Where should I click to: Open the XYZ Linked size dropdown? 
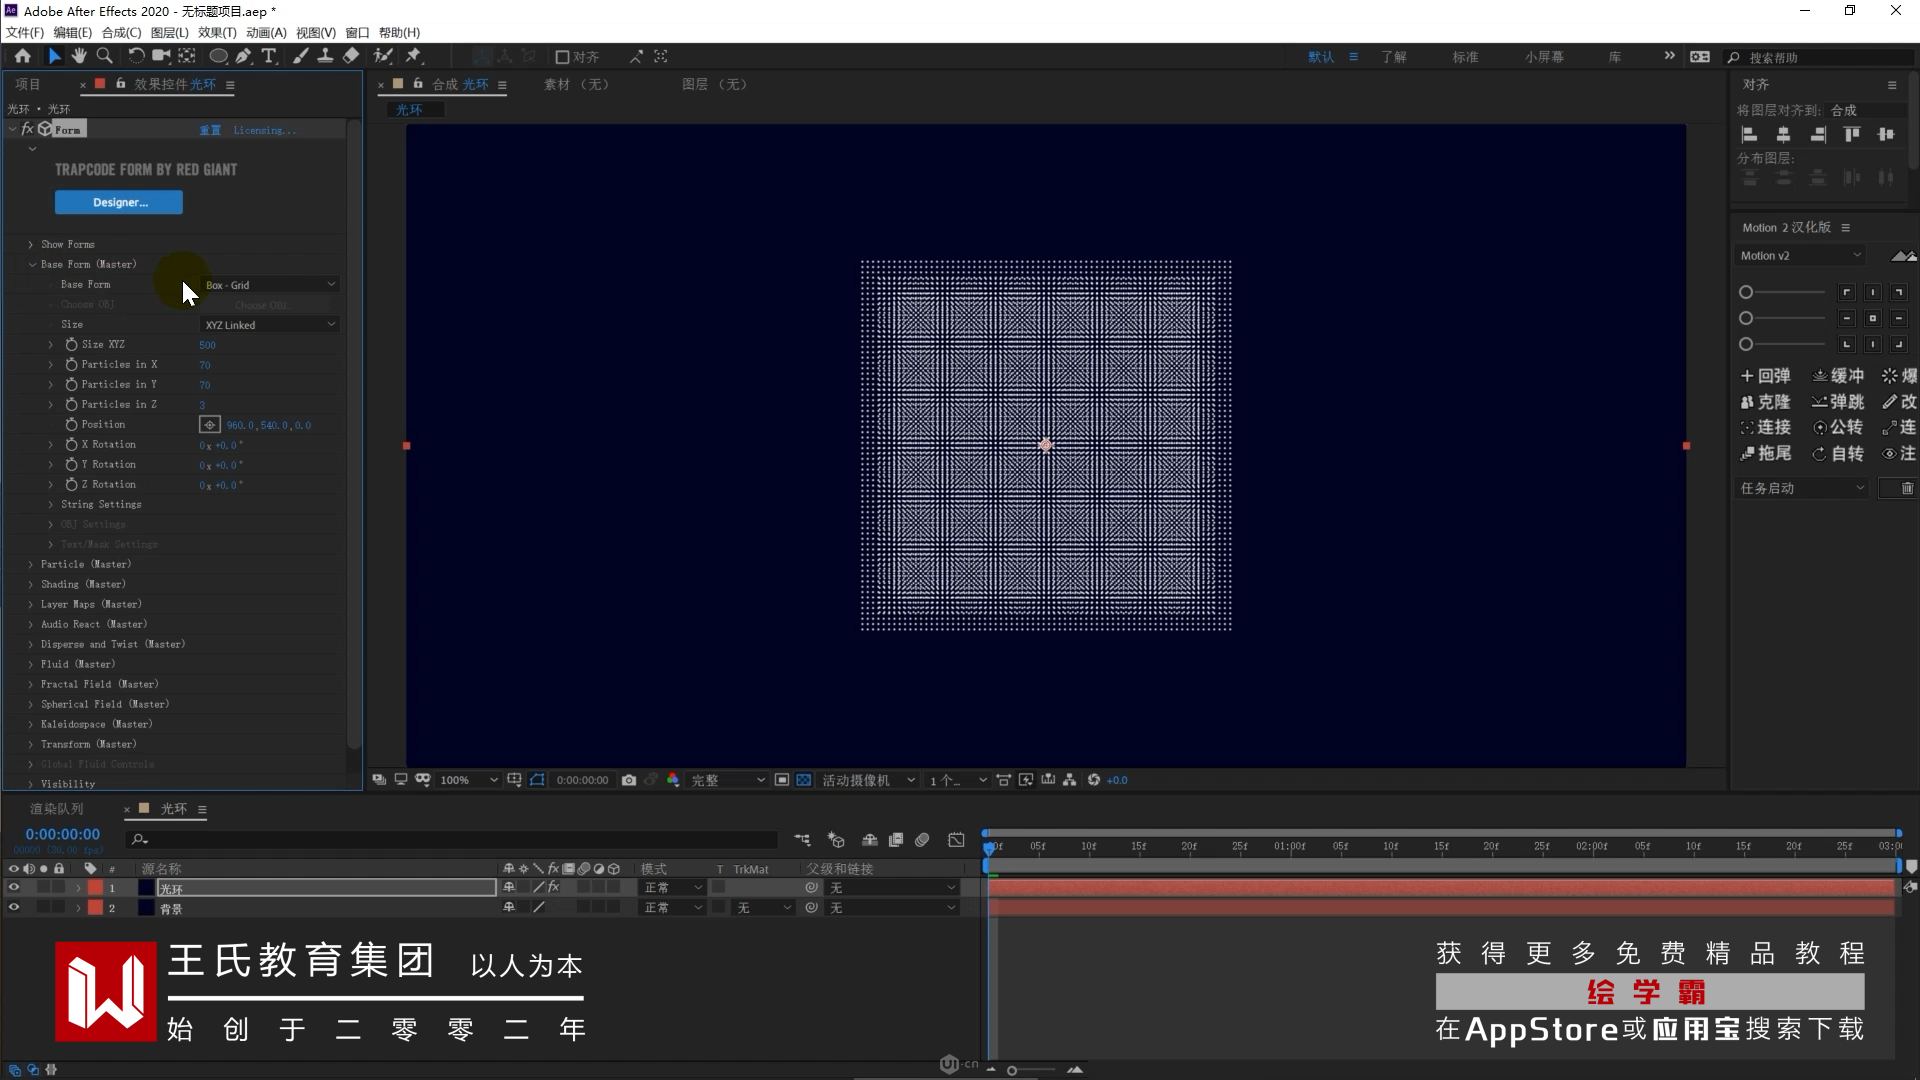tap(270, 325)
